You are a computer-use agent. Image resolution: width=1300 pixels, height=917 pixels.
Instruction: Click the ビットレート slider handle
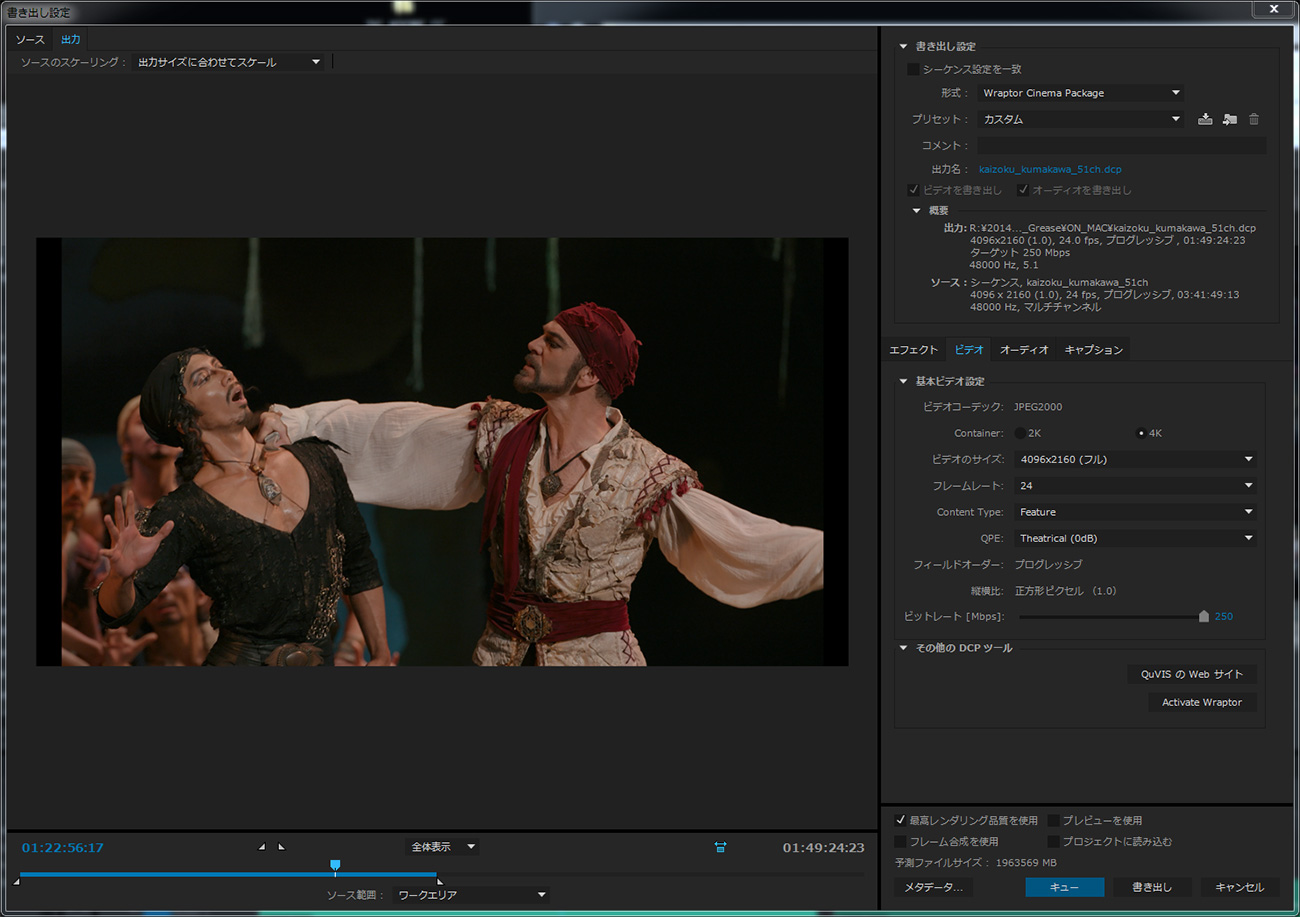1203,617
